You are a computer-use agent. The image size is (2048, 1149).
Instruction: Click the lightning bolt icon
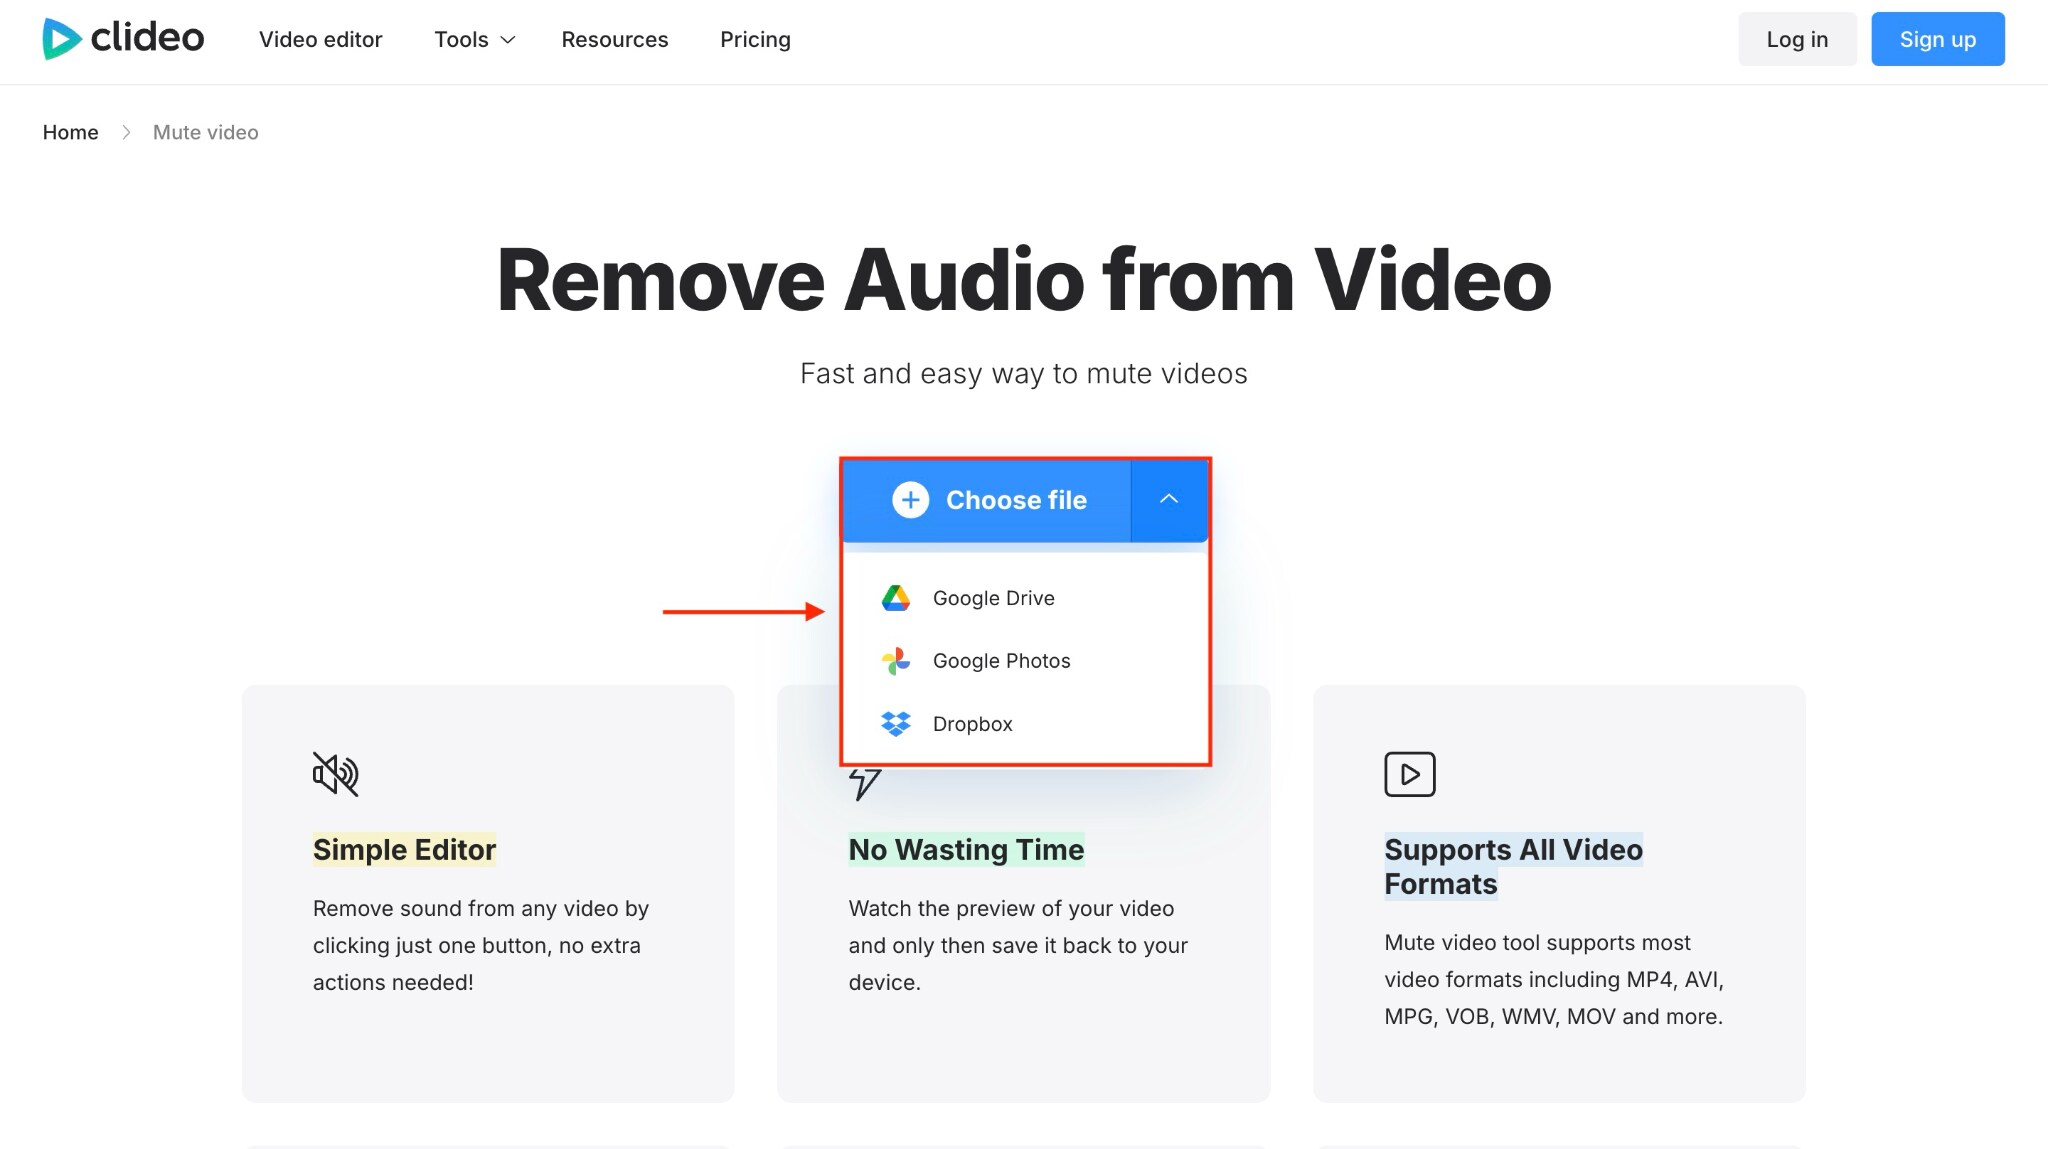pyautogui.click(x=865, y=784)
